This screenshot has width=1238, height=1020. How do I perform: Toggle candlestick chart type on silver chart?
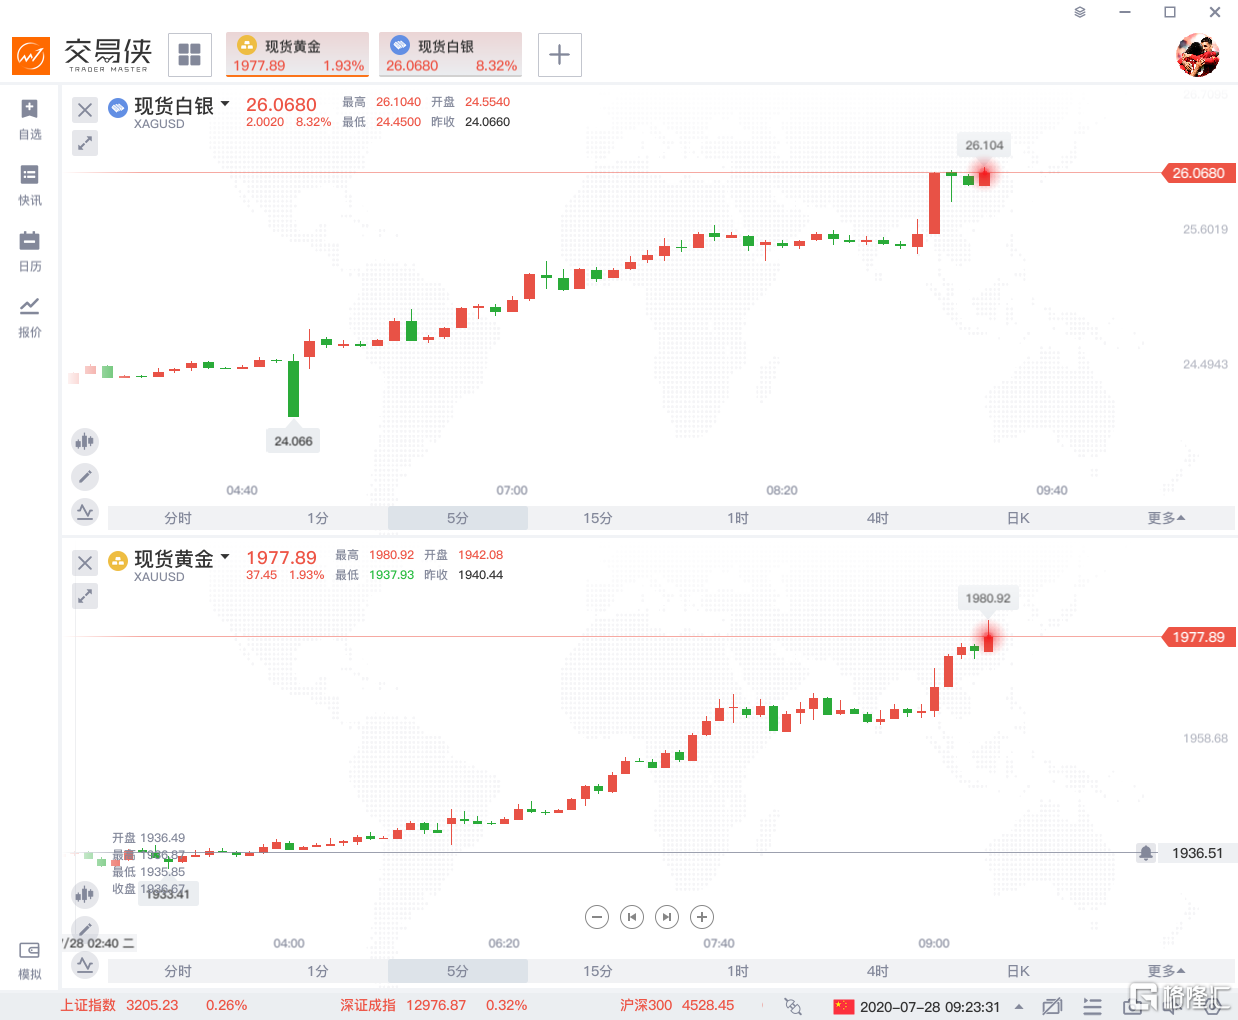coord(85,441)
